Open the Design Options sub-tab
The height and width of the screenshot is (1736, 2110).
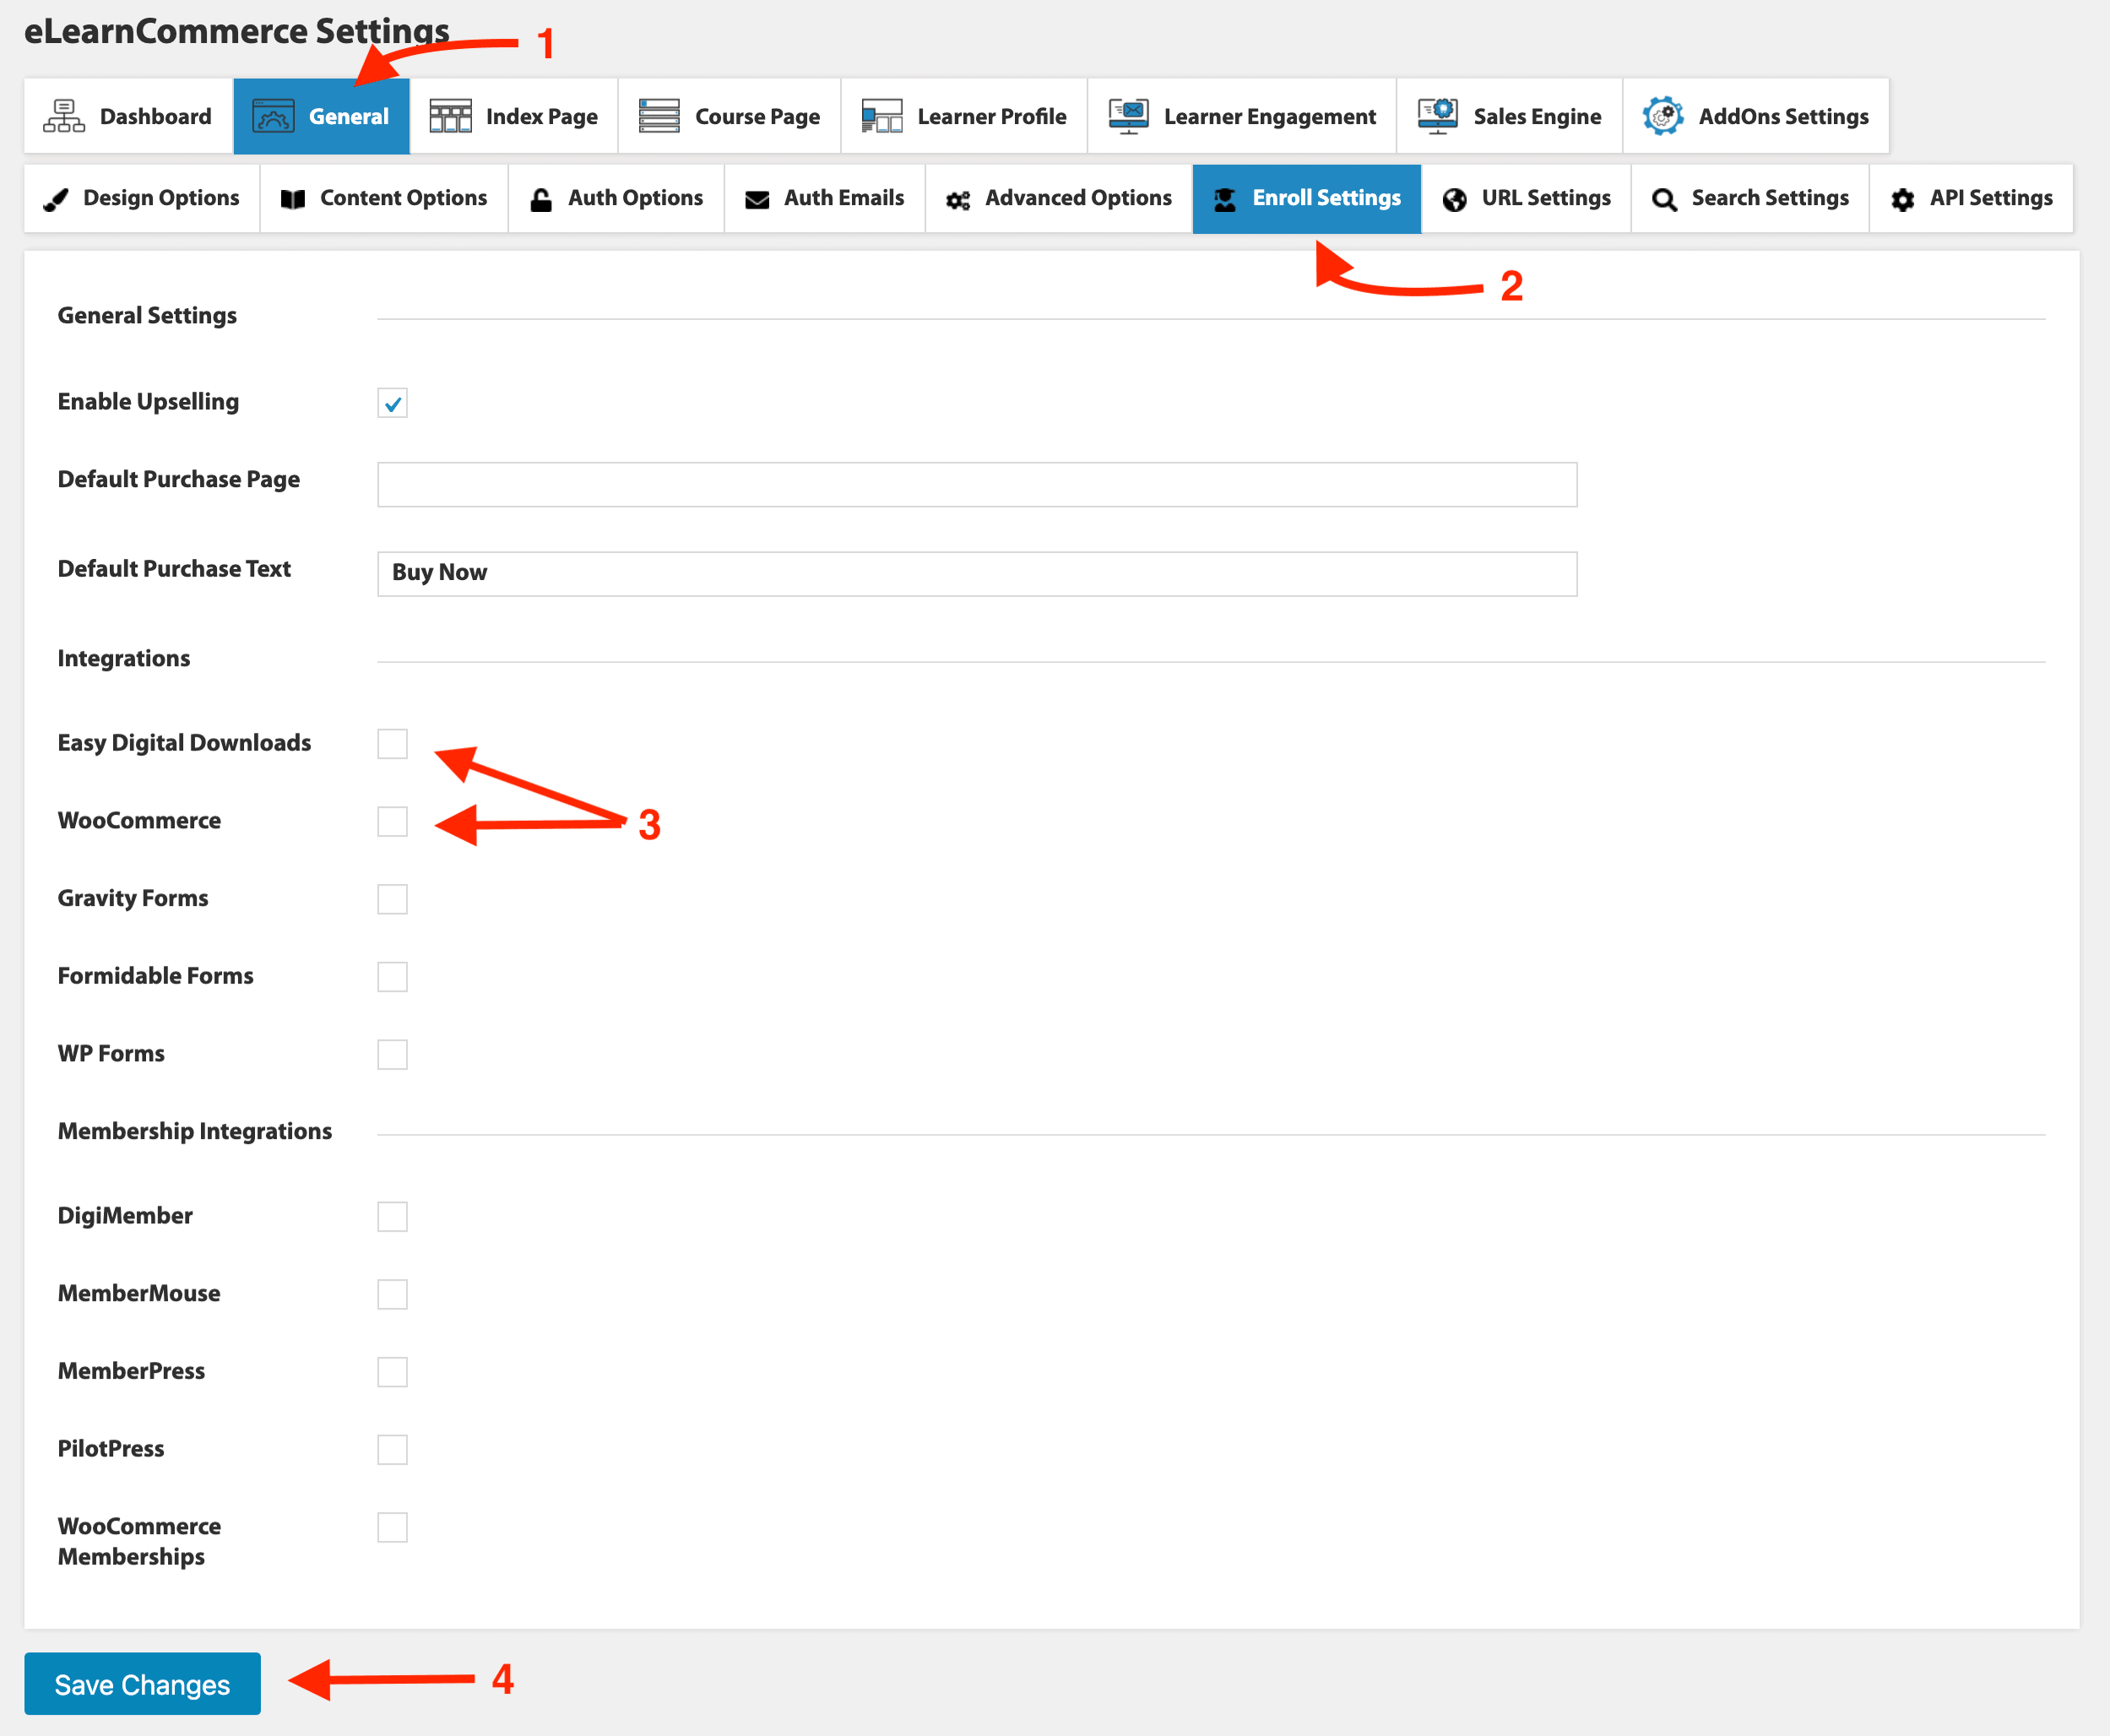tap(142, 199)
